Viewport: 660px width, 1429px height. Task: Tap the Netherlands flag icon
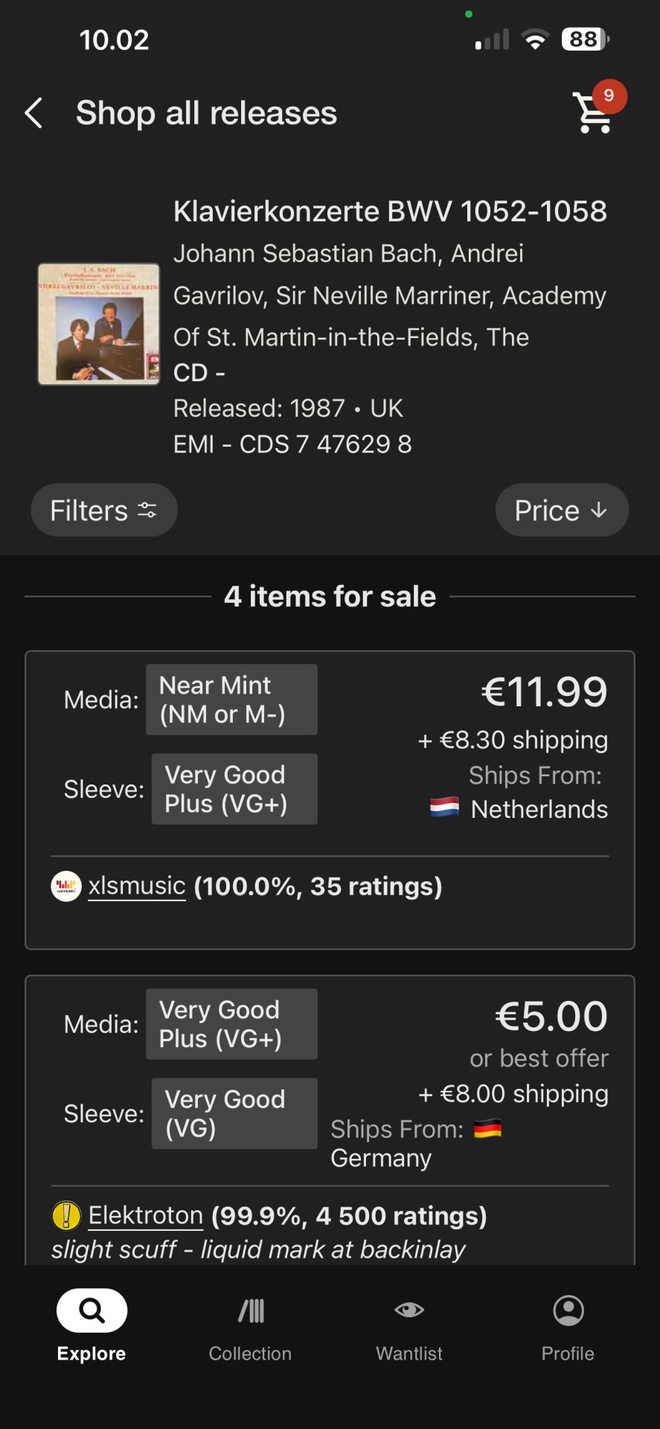click(445, 809)
